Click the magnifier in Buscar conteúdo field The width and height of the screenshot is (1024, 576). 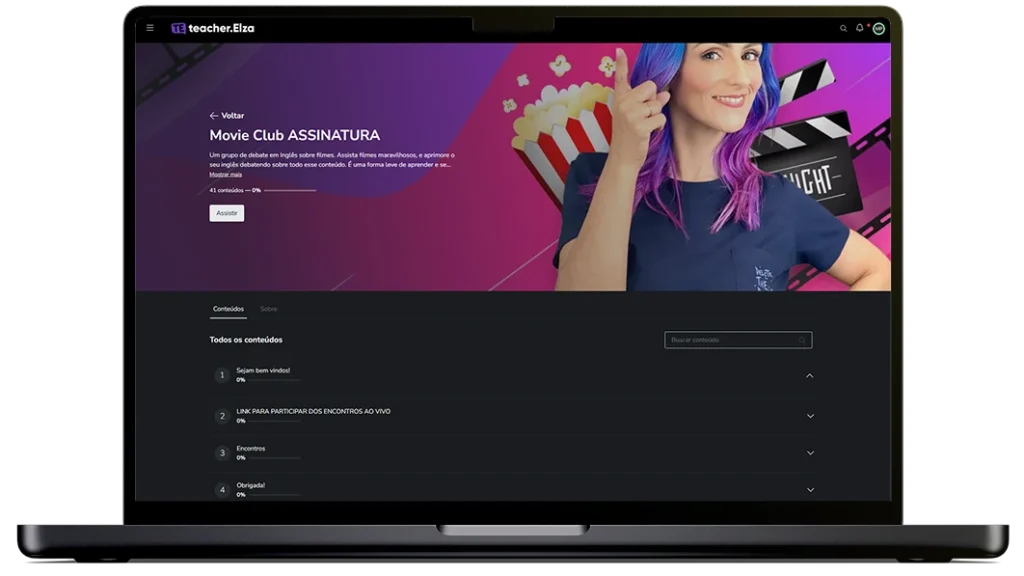[x=802, y=340]
